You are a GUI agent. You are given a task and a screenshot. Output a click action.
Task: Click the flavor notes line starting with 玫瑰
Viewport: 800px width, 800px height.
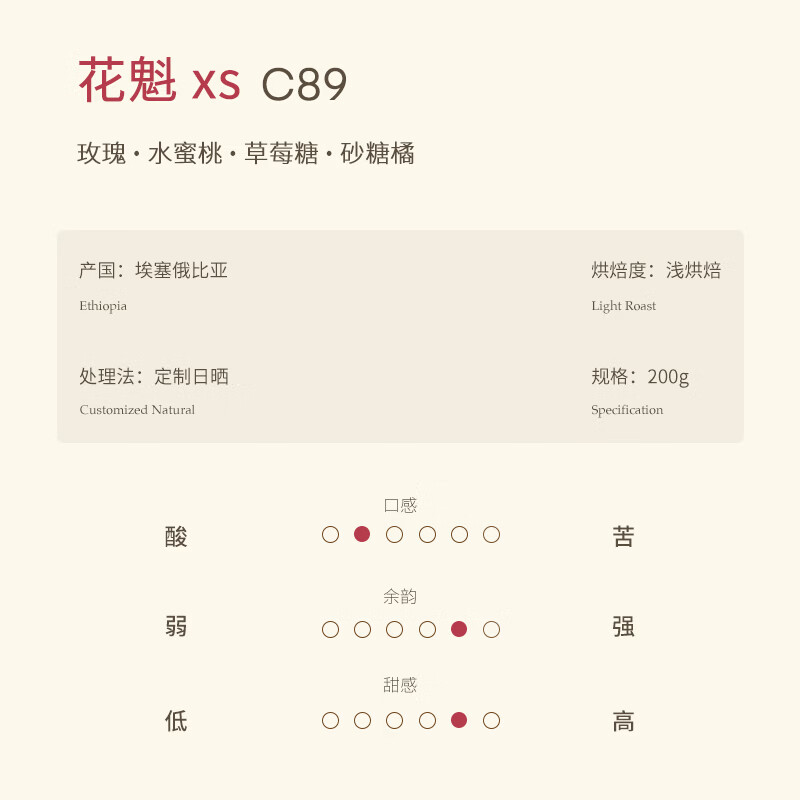(x=246, y=154)
